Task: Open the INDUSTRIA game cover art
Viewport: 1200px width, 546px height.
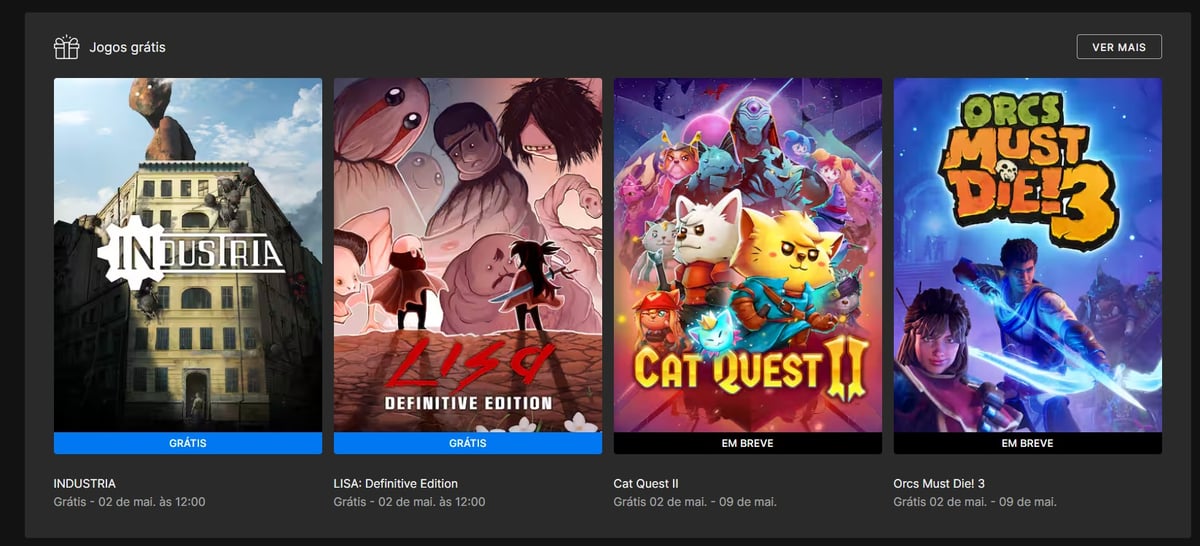Action: click(x=188, y=255)
